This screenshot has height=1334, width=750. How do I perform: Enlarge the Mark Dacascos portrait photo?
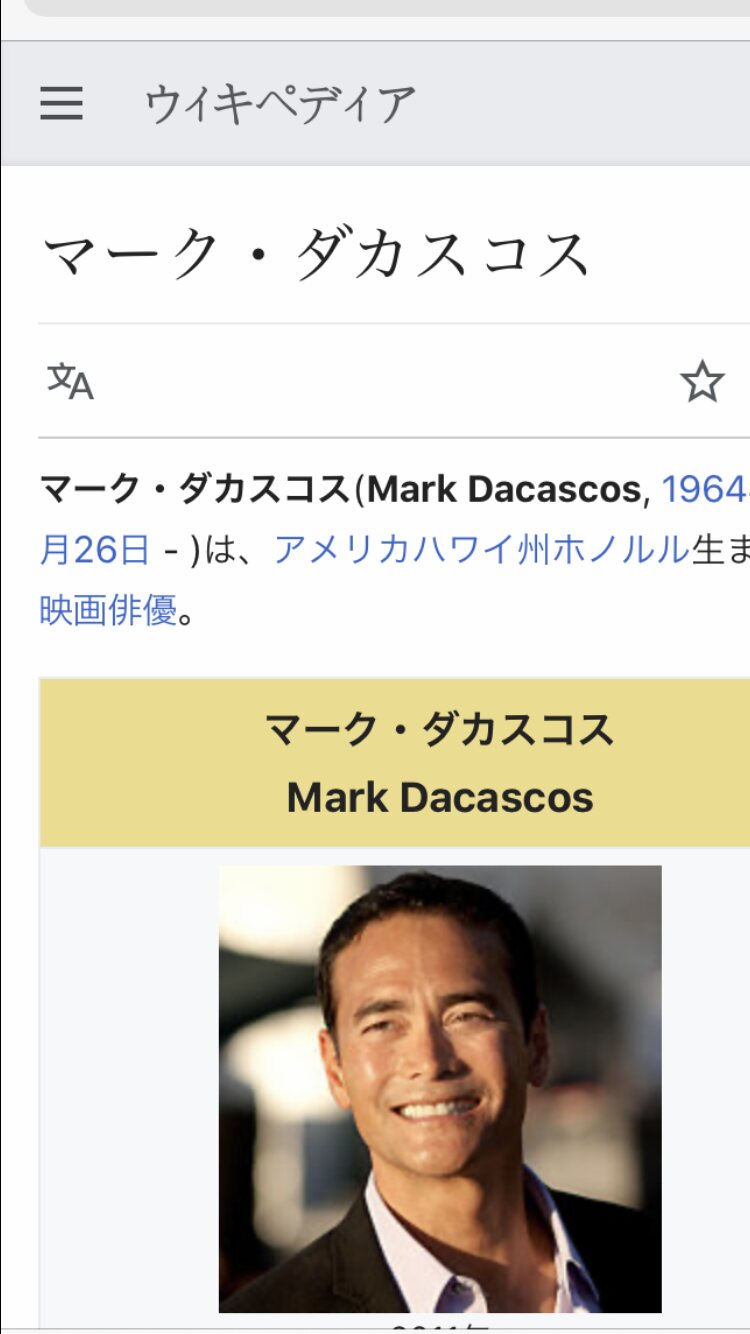440,1089
